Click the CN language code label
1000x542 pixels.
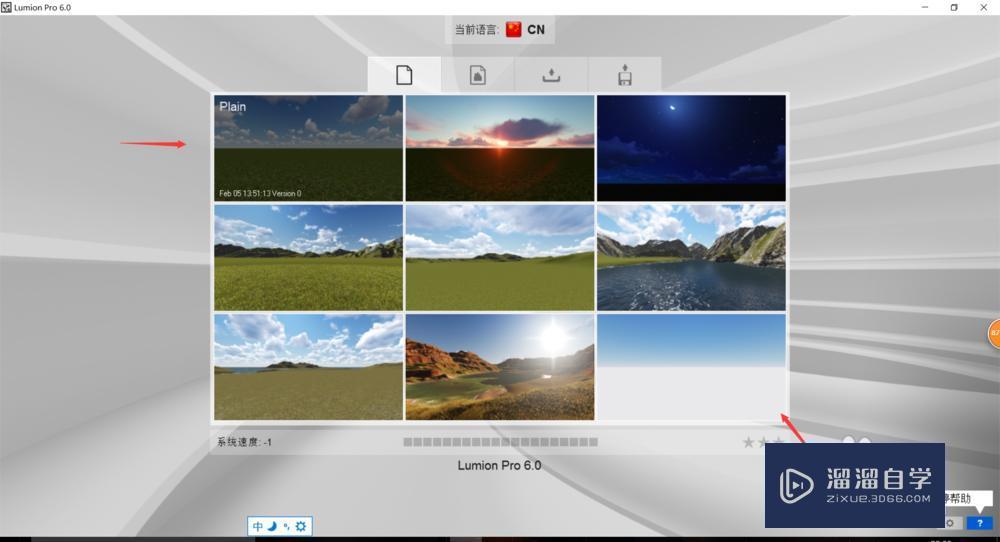pyautogui.click(x=536, y=29)
